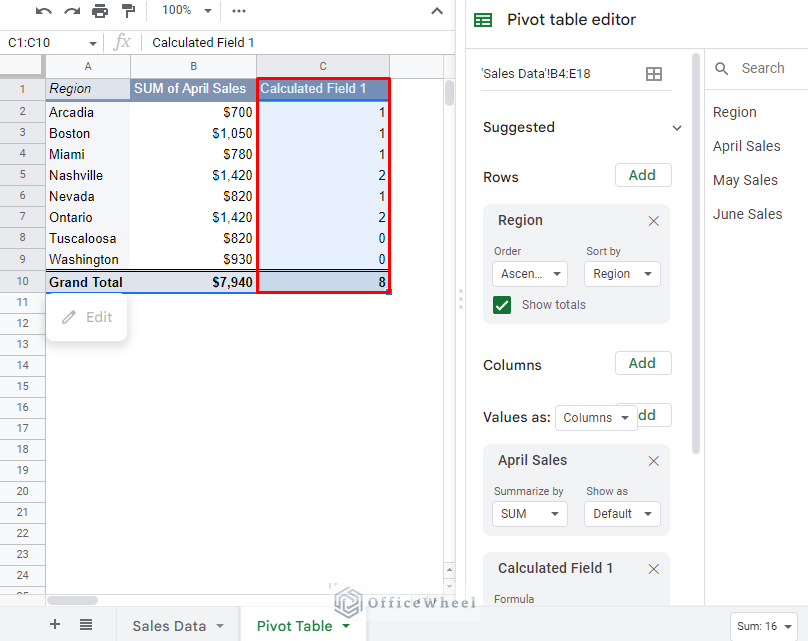This screenshot has width=808, height=641.
Task: Click Add next to Rows
Action: 642,174
